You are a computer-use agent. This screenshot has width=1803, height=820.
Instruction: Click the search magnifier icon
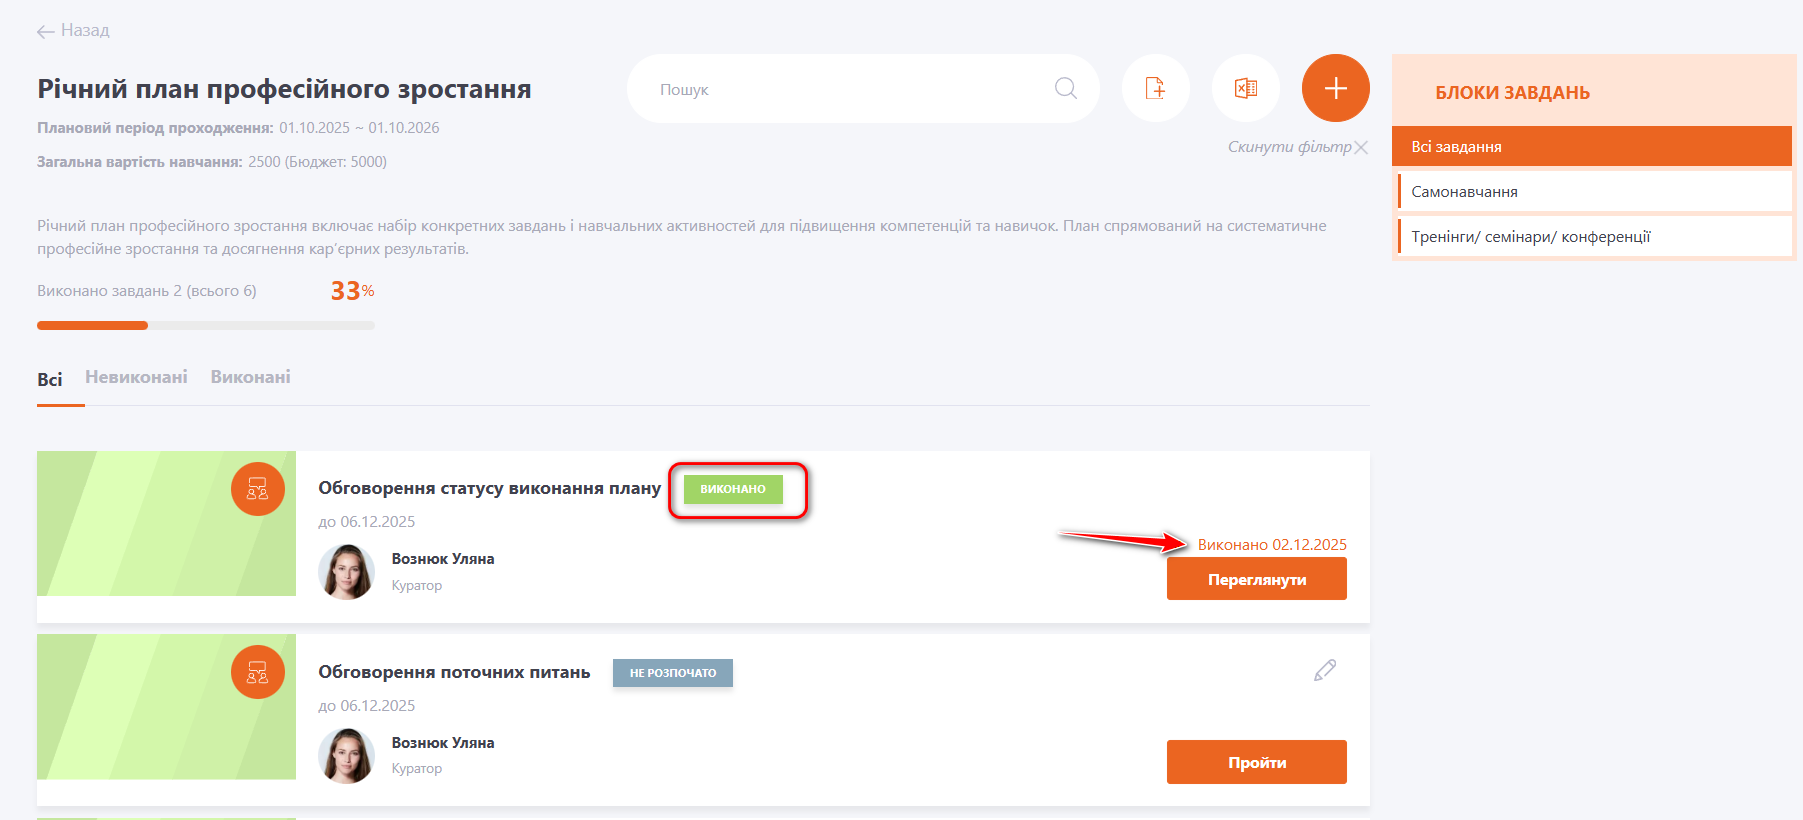[x=1066, y=89]
